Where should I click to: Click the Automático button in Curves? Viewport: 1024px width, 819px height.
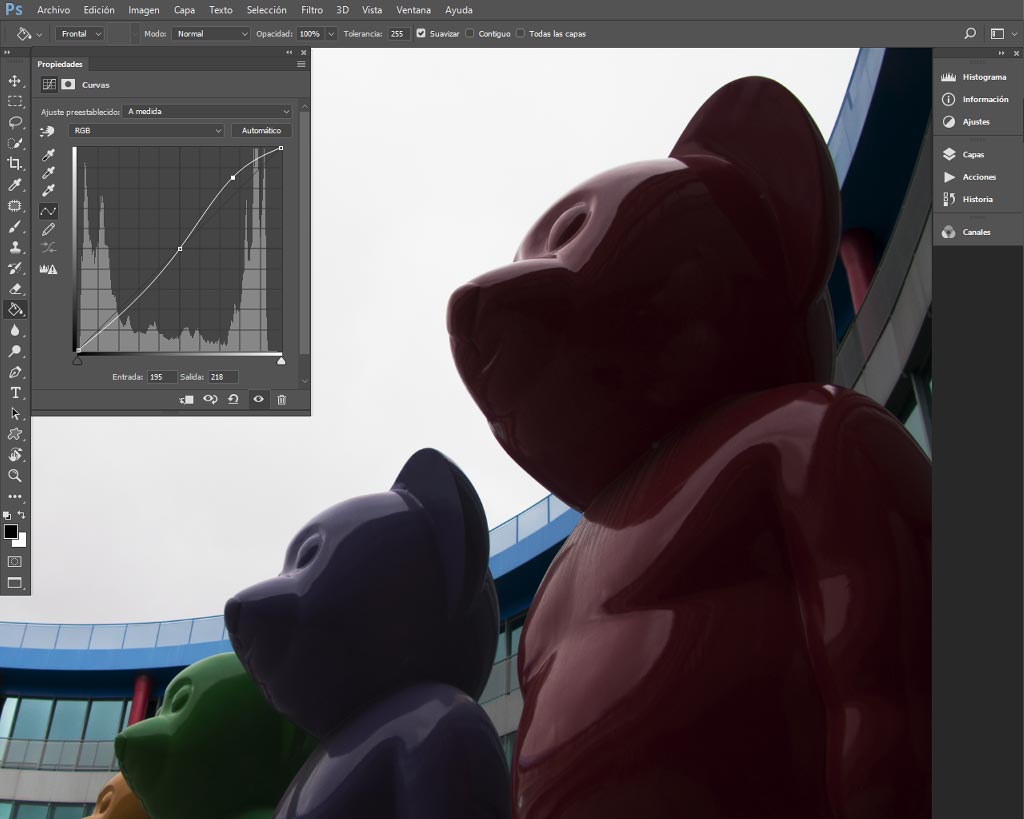click(x=261, y=131)
